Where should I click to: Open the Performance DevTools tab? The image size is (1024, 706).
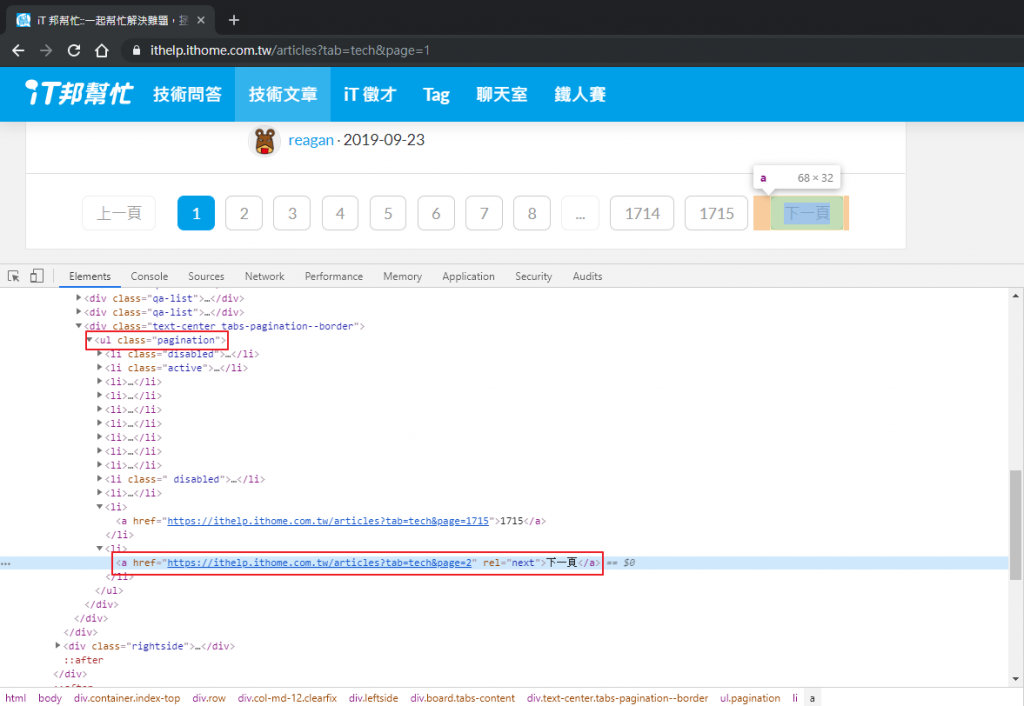(x=334, y=276)
